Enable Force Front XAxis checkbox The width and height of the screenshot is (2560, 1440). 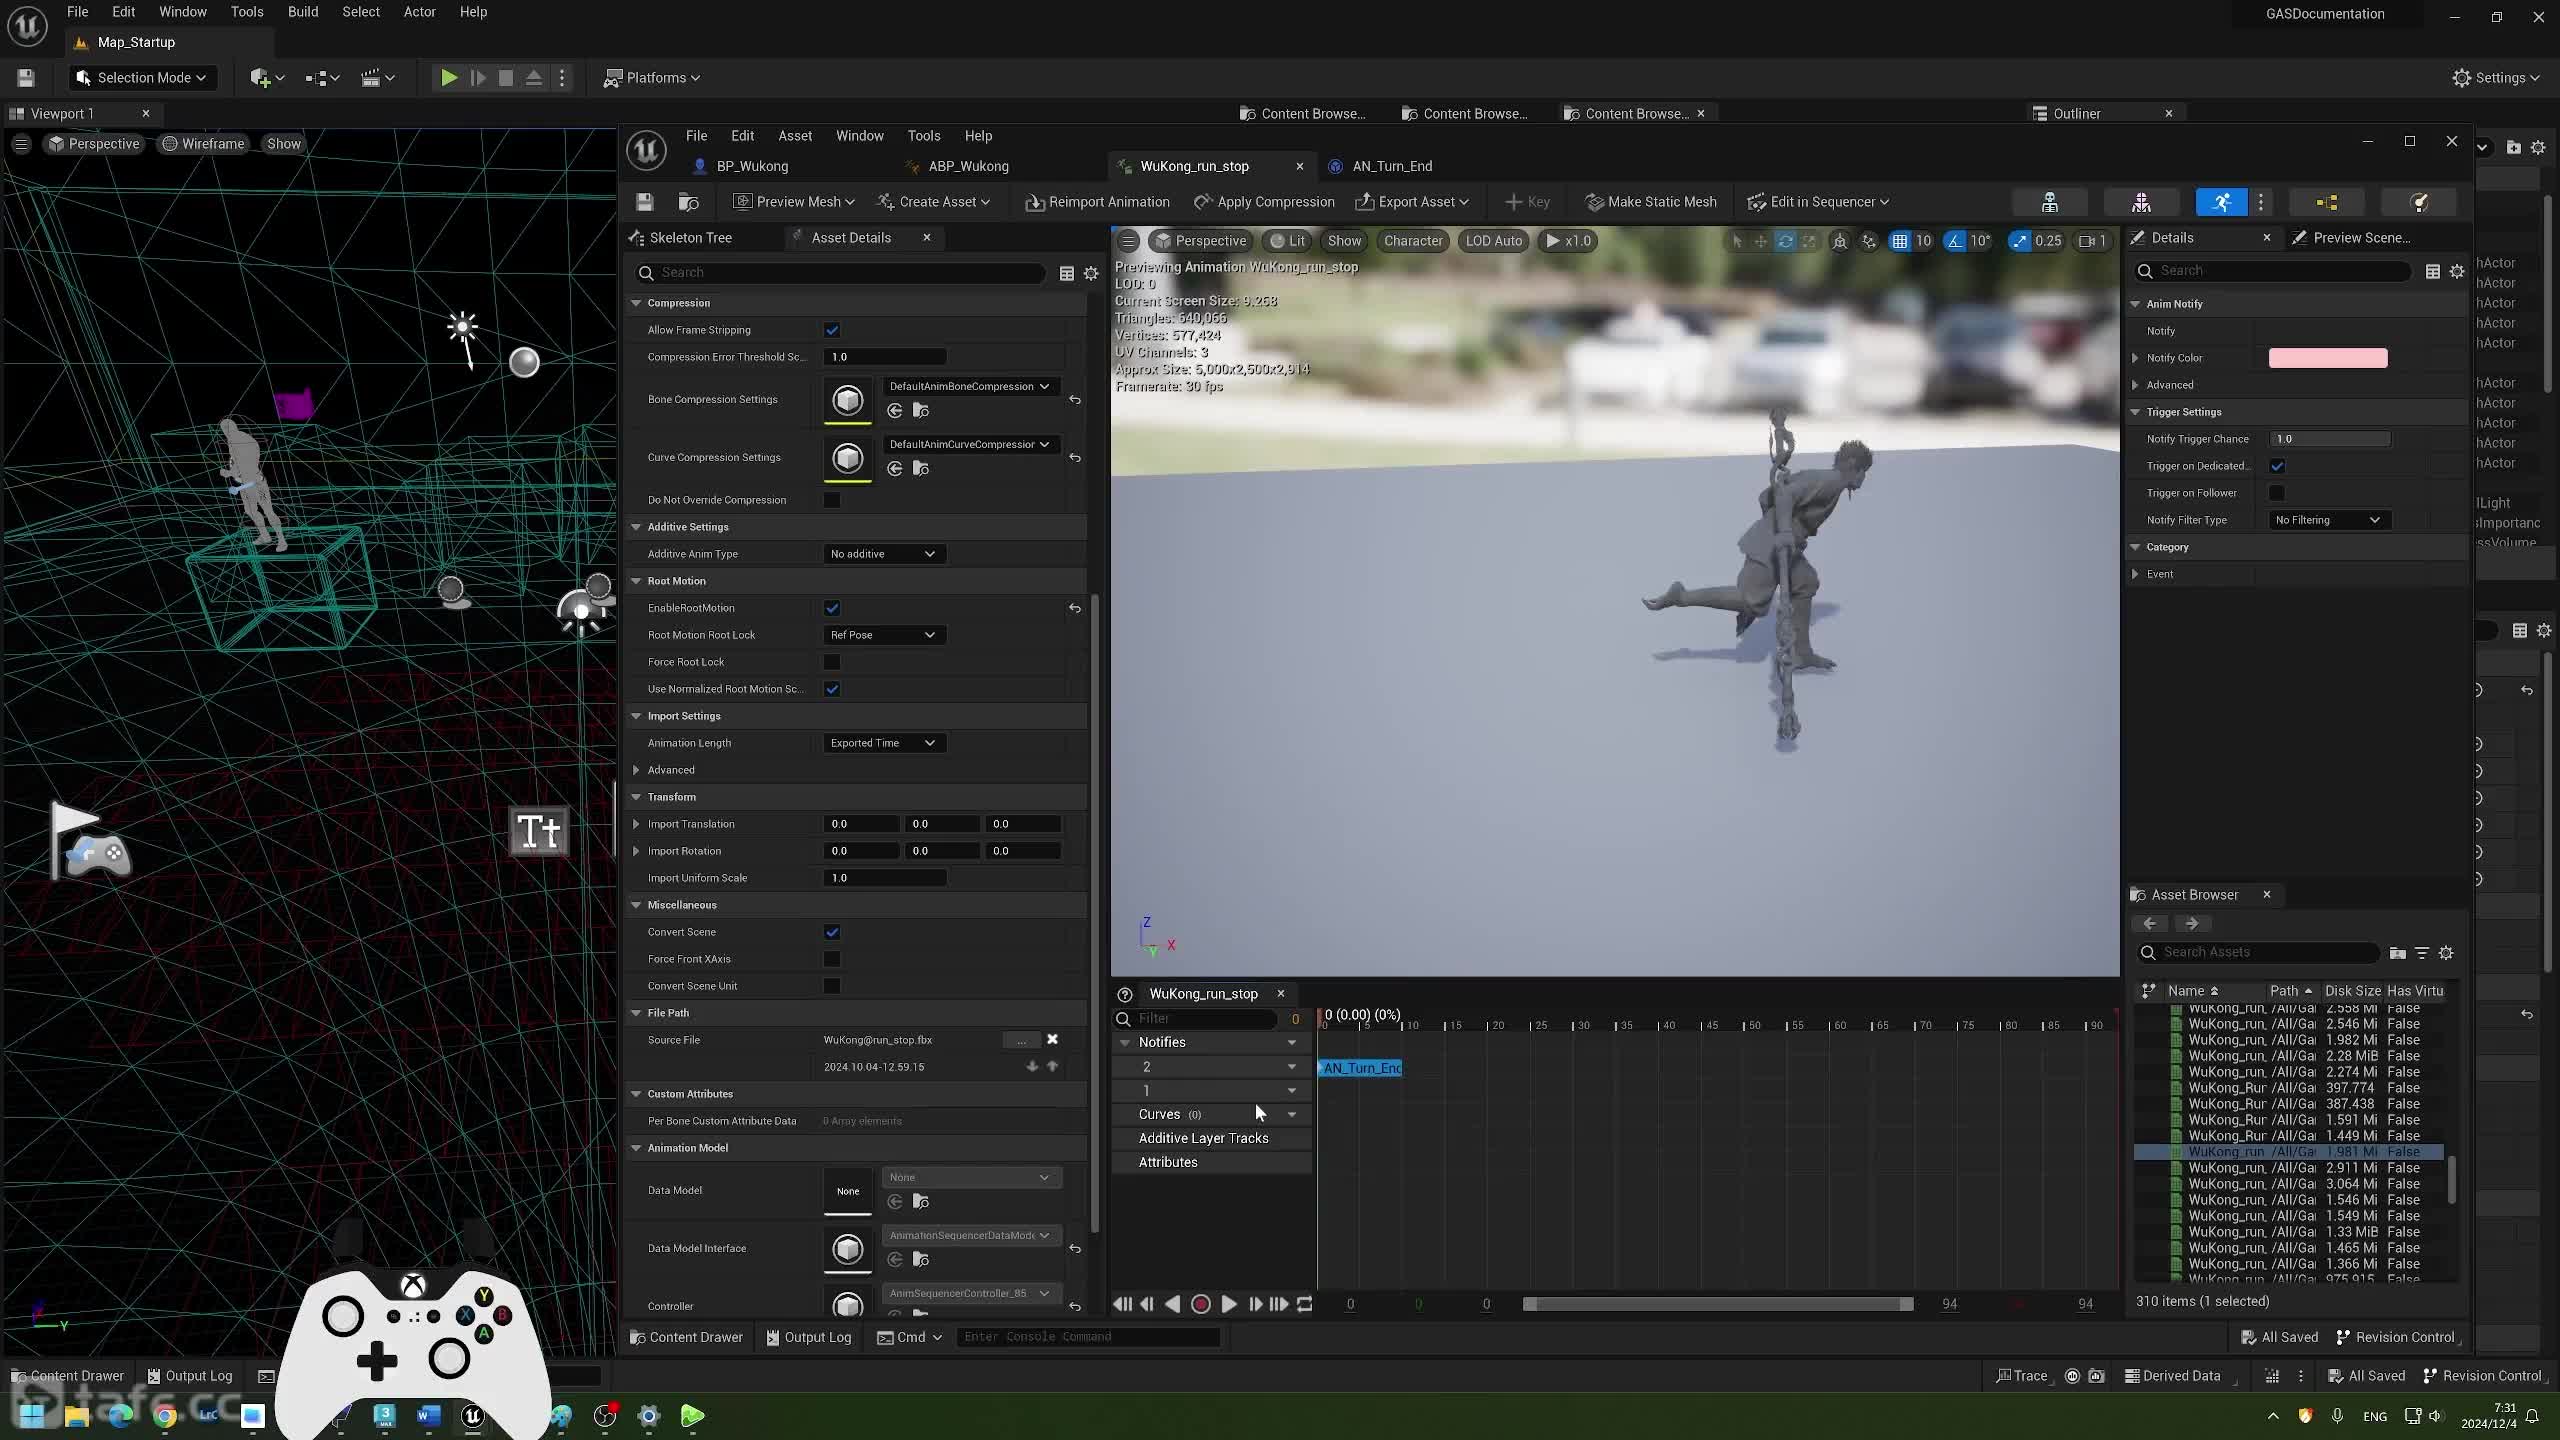click(x=832, y=959)
